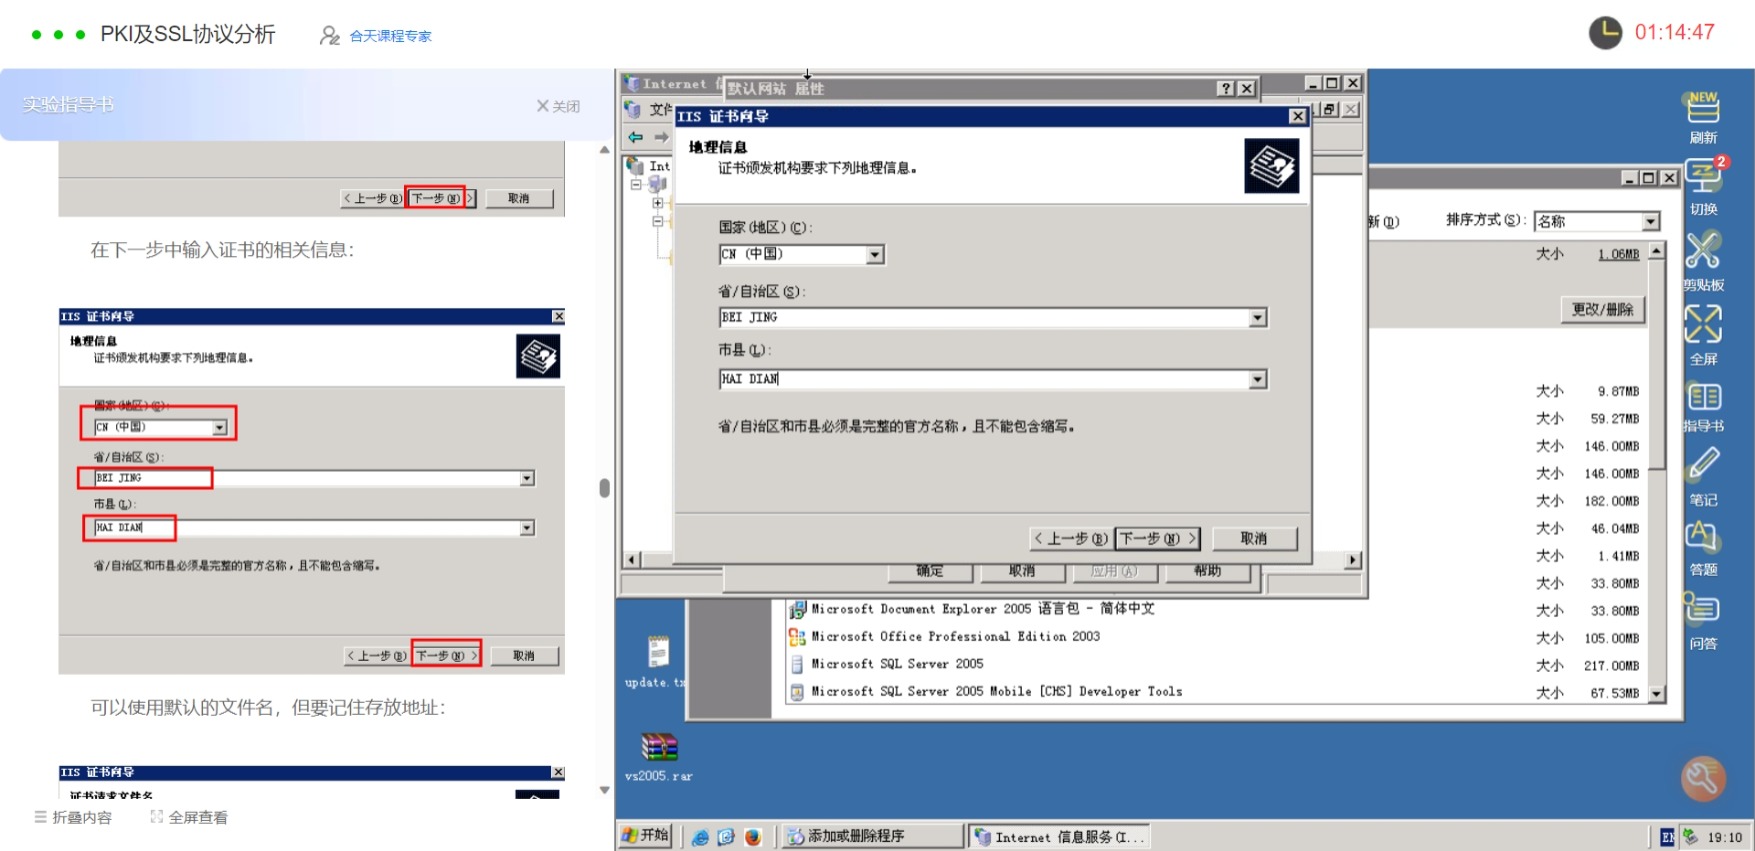Click in the 市县 HAI DIAN field
Image resolution: width=1755 pixels, height=851 pixels.
pyautogui.click(x=984, y=380)
